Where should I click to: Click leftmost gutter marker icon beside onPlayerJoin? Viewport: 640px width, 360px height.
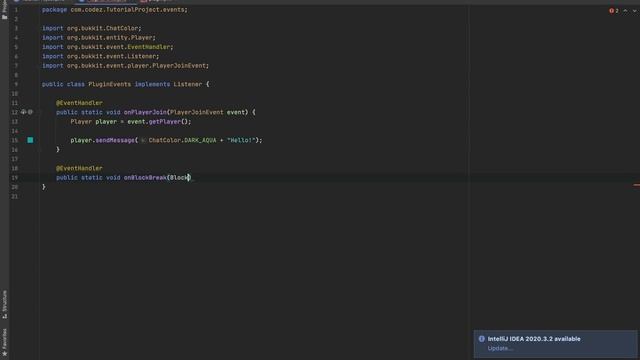[24, 112]
